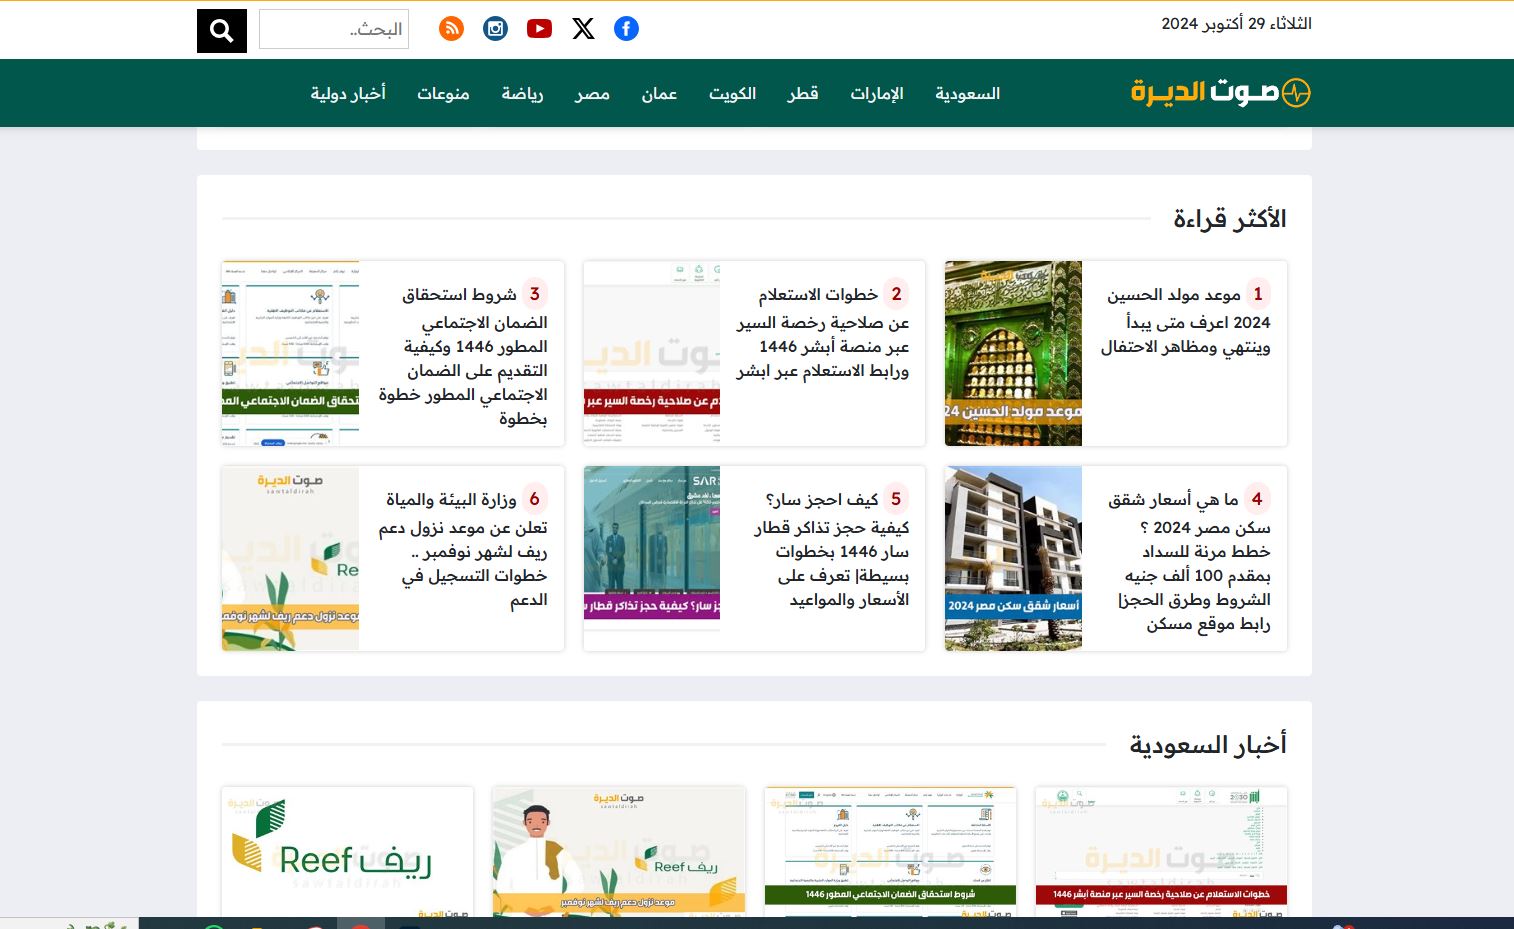Image resolution: width=1514 pixels, height=929 pixels.
Task: Click the صوت الديرة site logo
Action: point(1220,93)
